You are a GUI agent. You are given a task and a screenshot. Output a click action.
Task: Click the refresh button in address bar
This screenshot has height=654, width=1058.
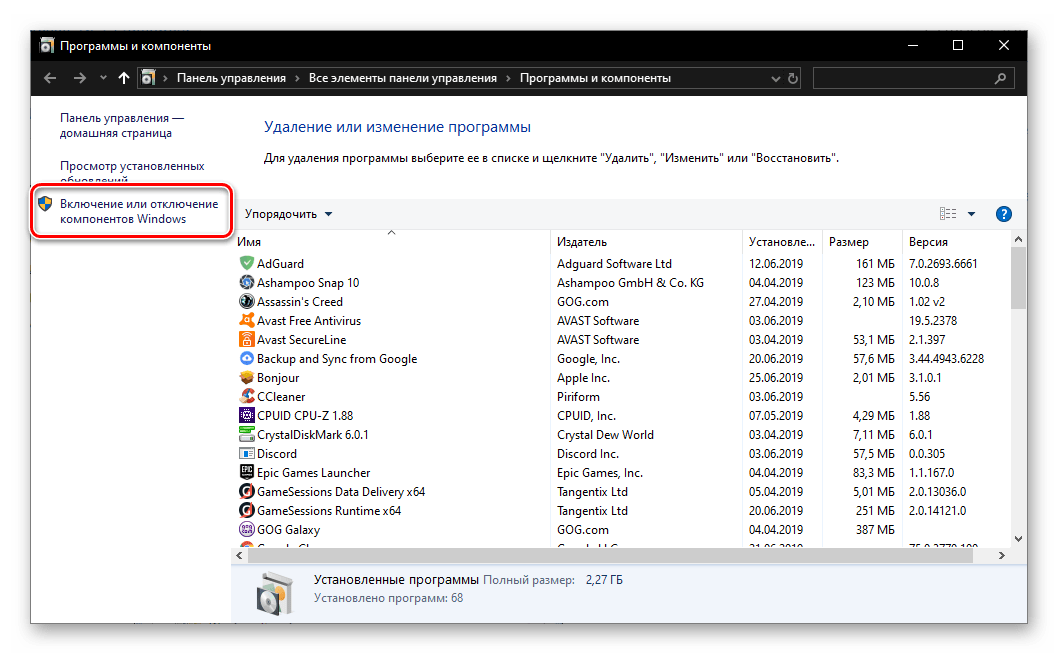(x=793, y=78)
